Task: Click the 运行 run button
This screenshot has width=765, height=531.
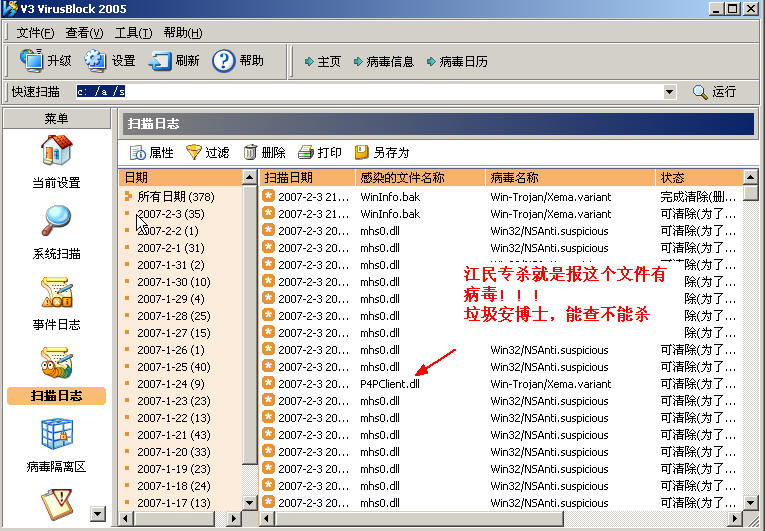Action: 715,92
